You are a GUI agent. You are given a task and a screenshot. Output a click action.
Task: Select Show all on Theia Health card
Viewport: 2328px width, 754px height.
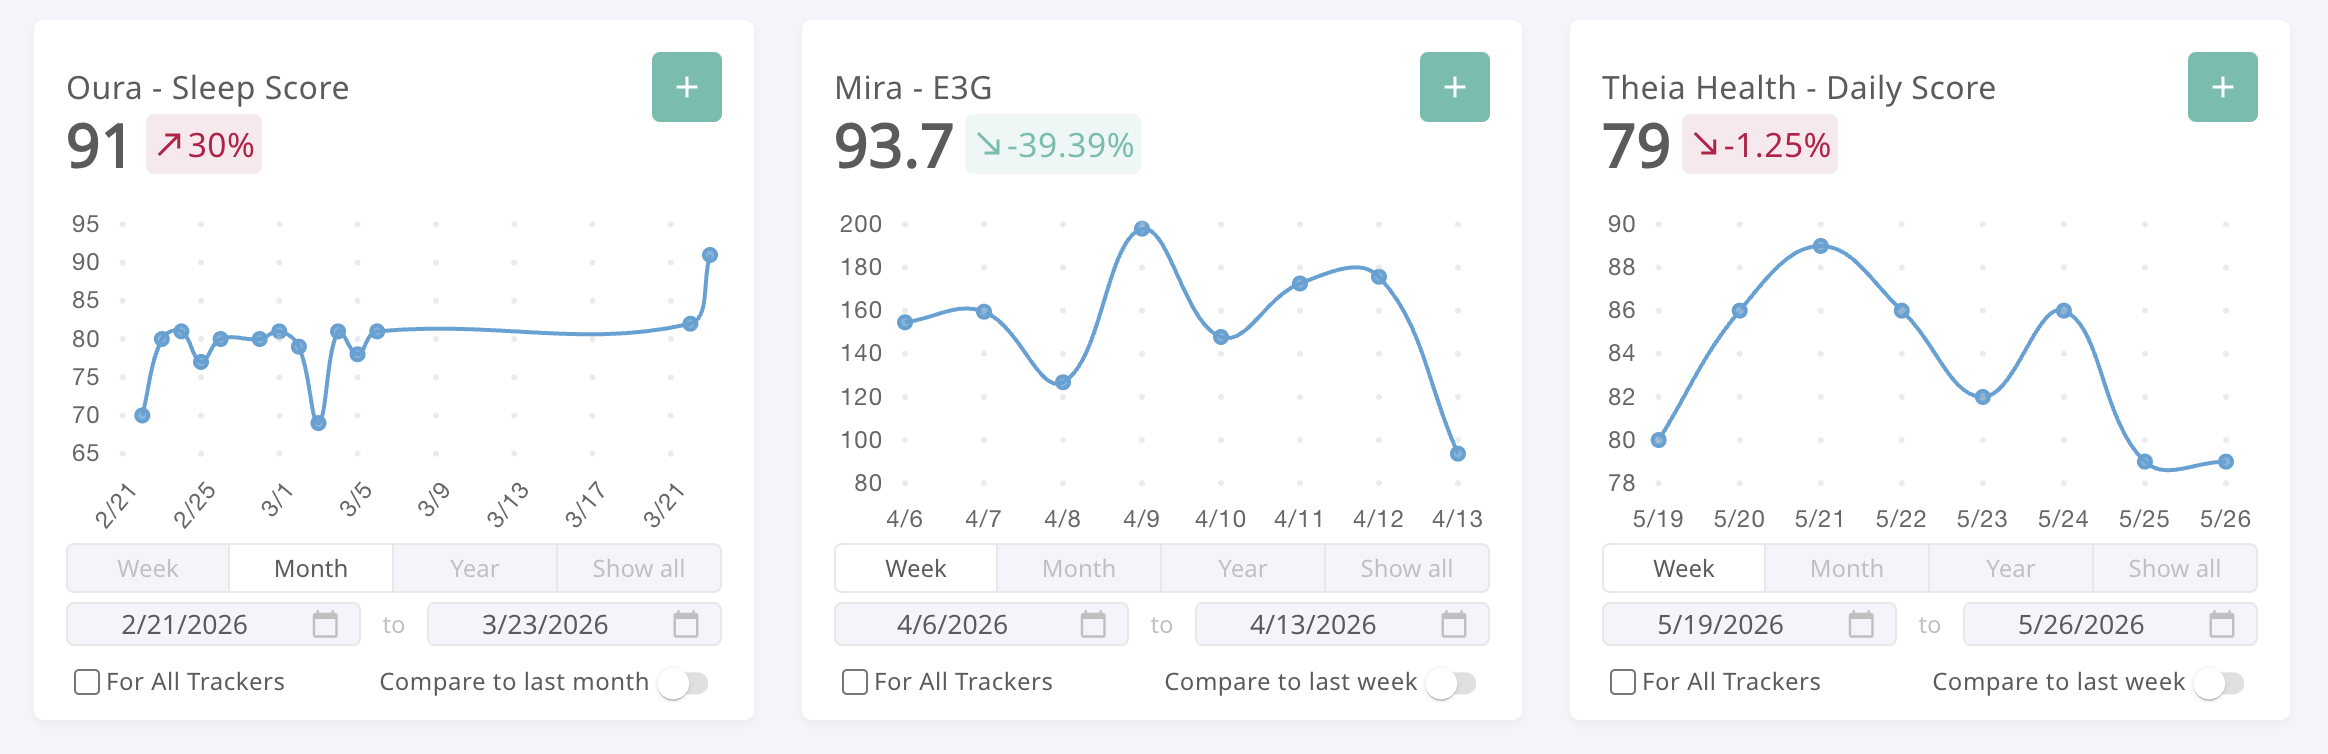(x=2175, y=568)
